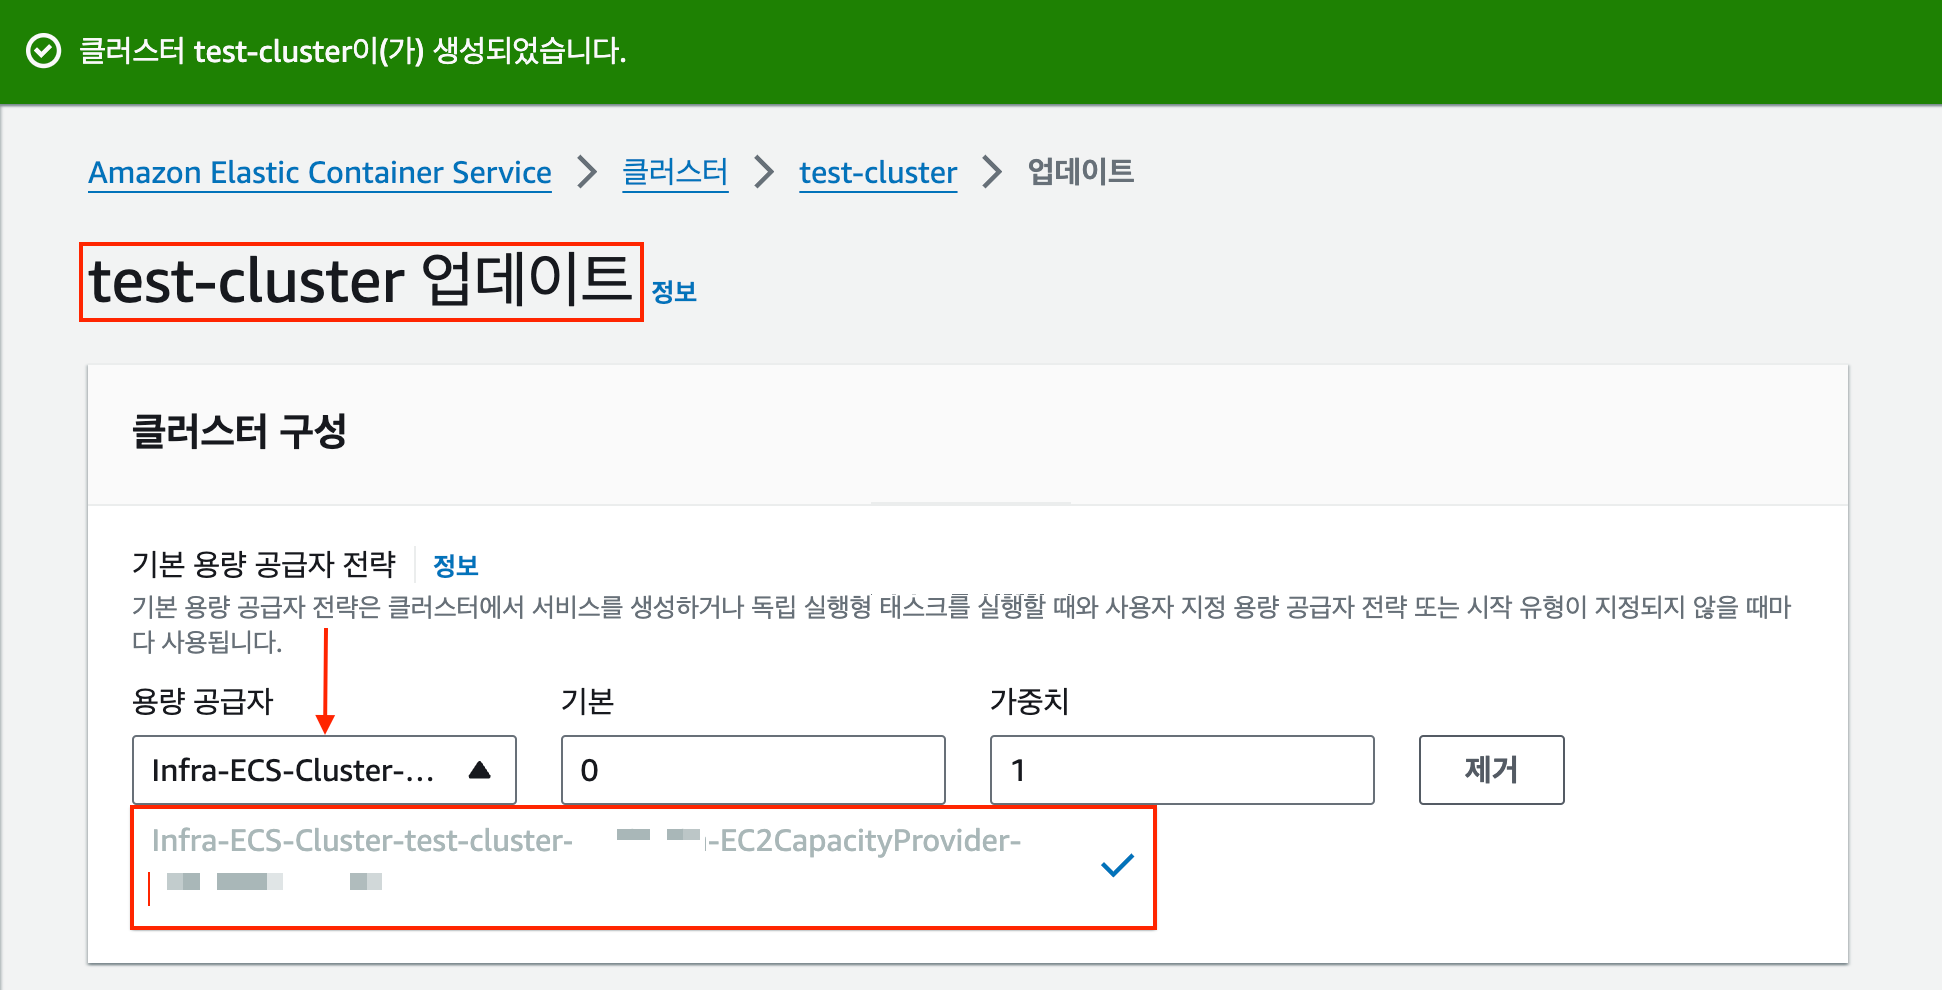Select the 가중치 weight input field
Screen dimensions: 1942x990
tap(1181, 769)
